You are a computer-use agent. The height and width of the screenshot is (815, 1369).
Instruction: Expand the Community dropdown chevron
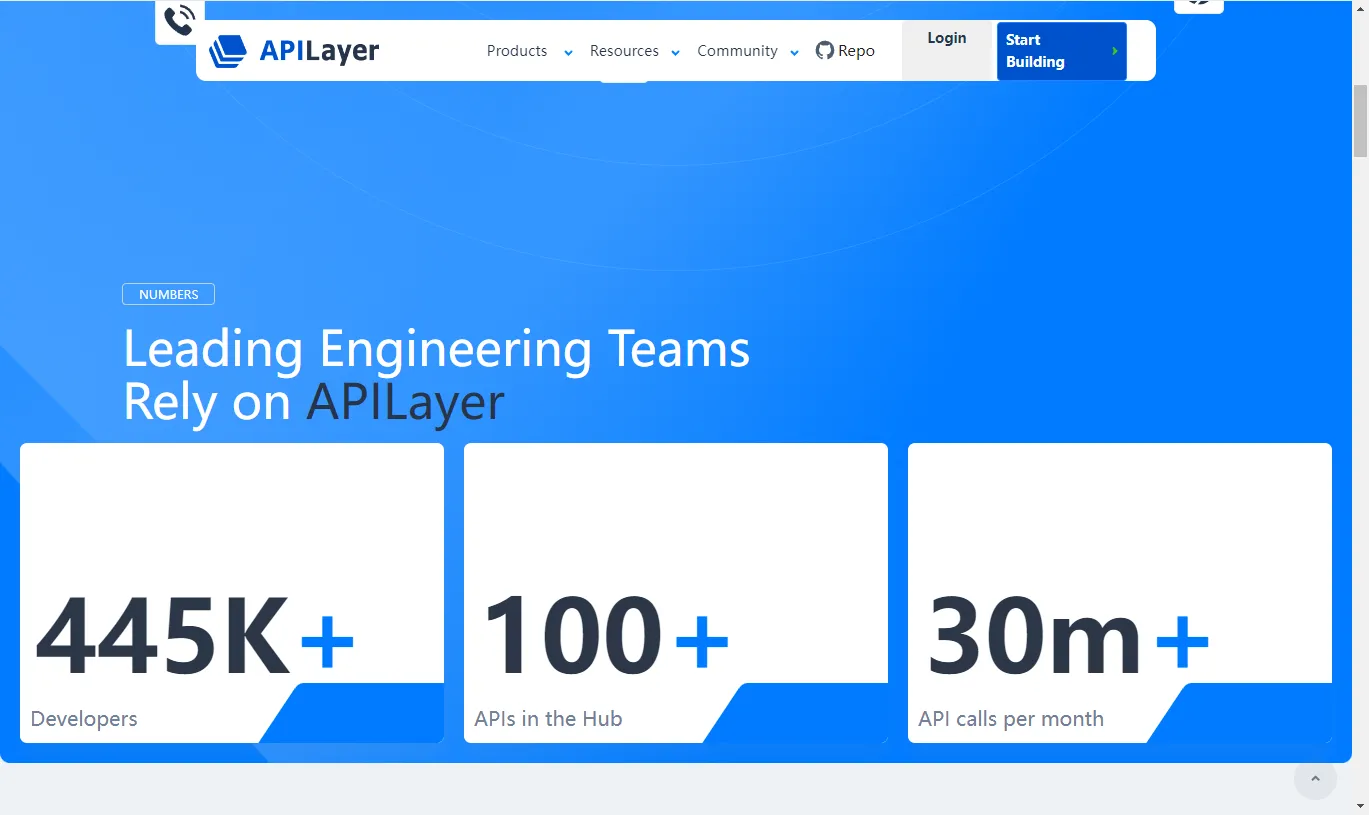click(x=794, y=53)
